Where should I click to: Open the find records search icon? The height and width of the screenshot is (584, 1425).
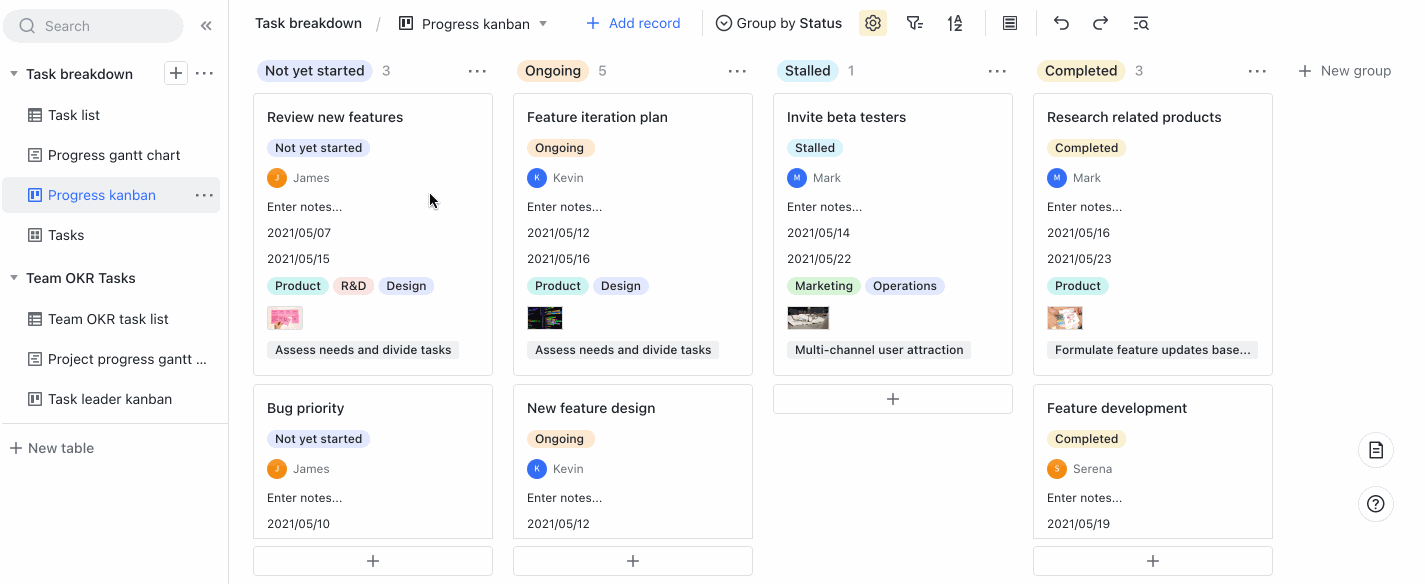tap(1141, 23)
